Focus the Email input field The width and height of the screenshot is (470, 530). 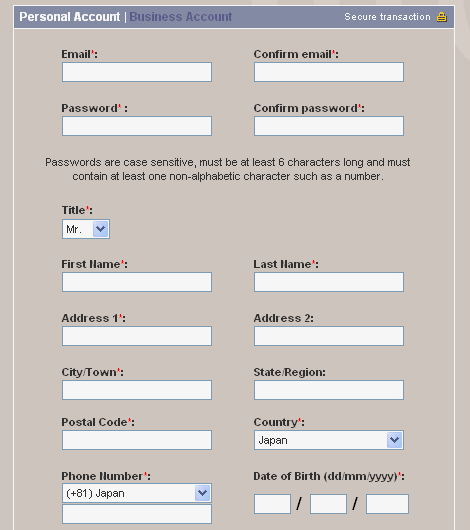137,72
